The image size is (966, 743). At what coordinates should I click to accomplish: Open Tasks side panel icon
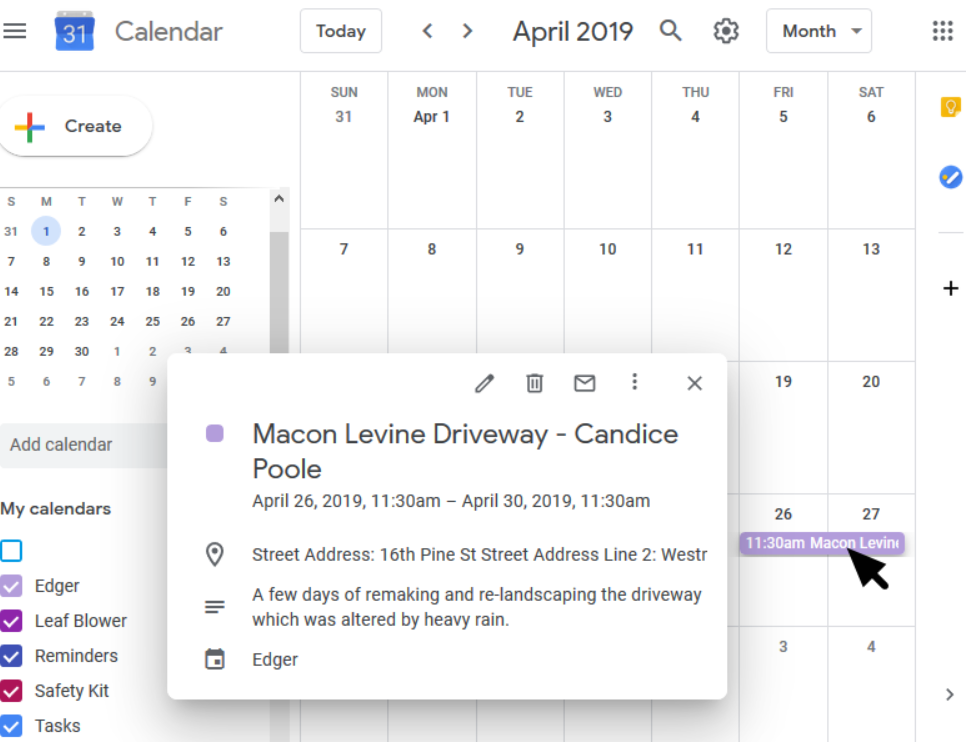point(950,177)
